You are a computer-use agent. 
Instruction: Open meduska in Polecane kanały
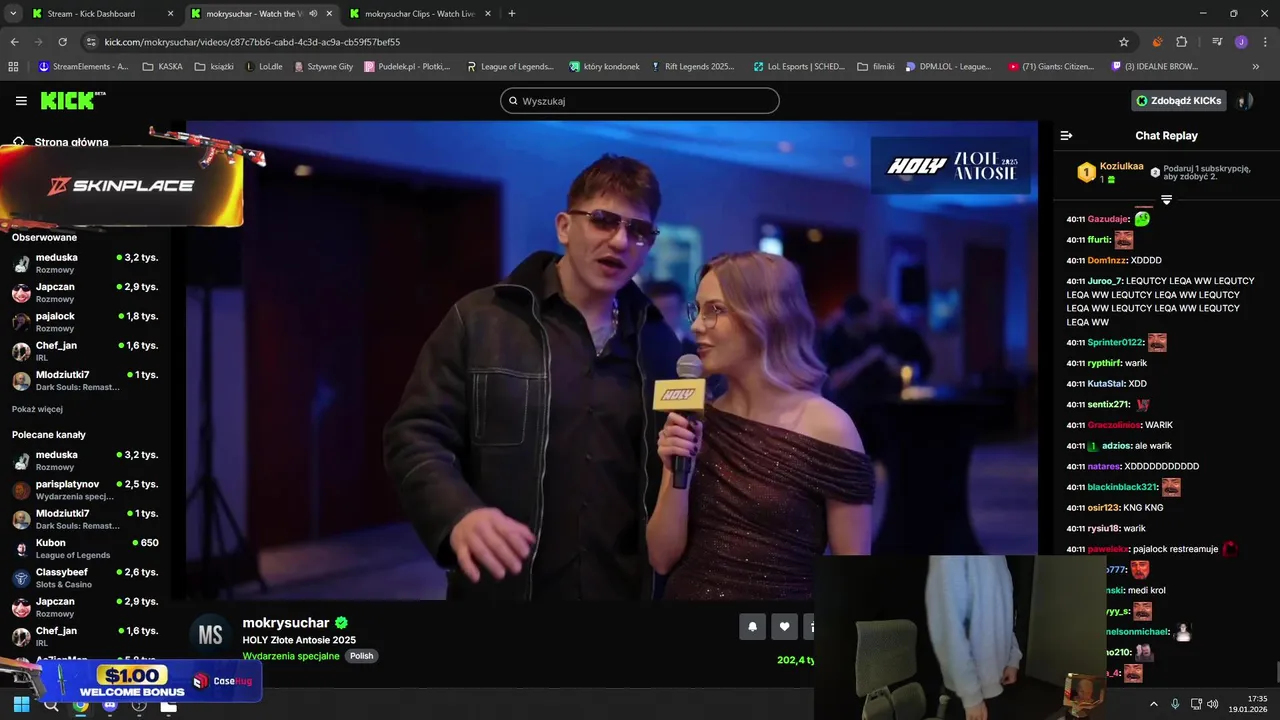tap(85, 460)
